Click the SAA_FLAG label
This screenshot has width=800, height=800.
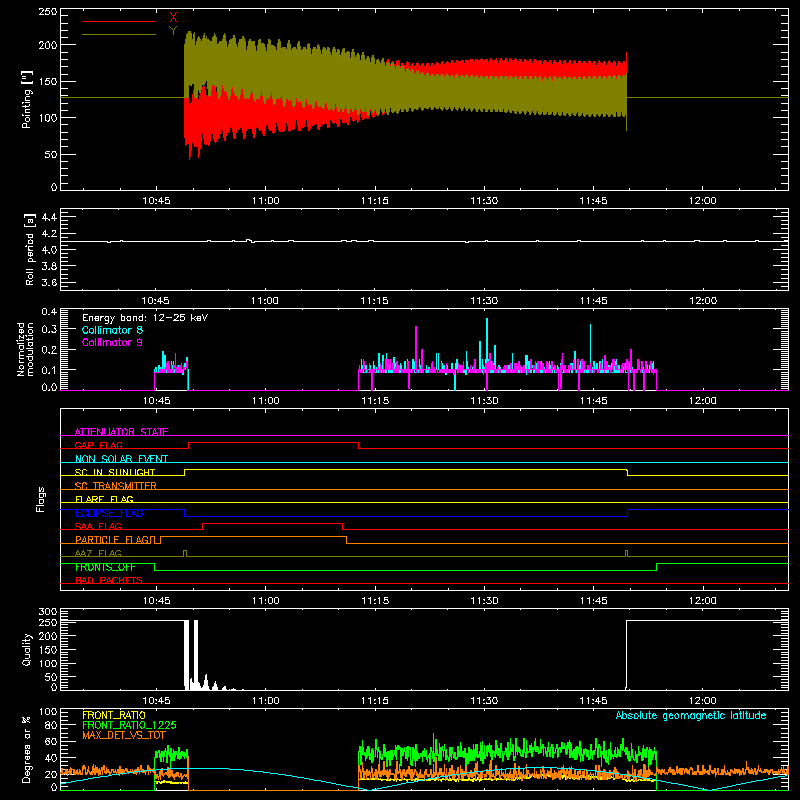[98, 526]
